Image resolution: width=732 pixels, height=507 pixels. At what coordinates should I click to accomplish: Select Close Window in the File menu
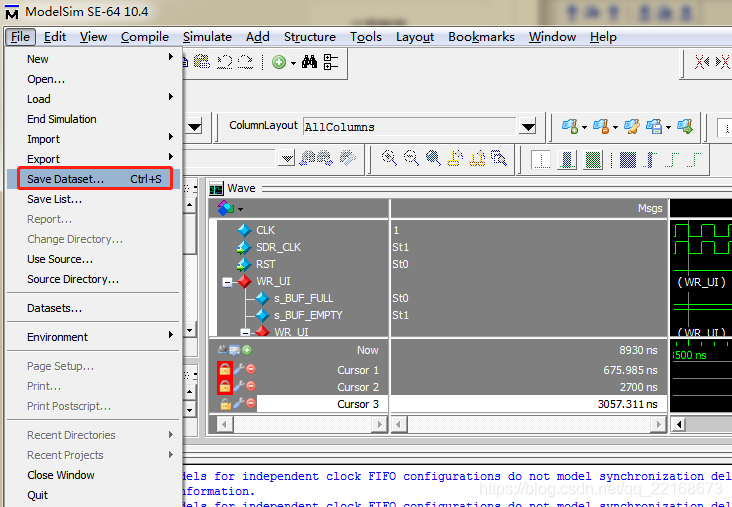(93, 475)
